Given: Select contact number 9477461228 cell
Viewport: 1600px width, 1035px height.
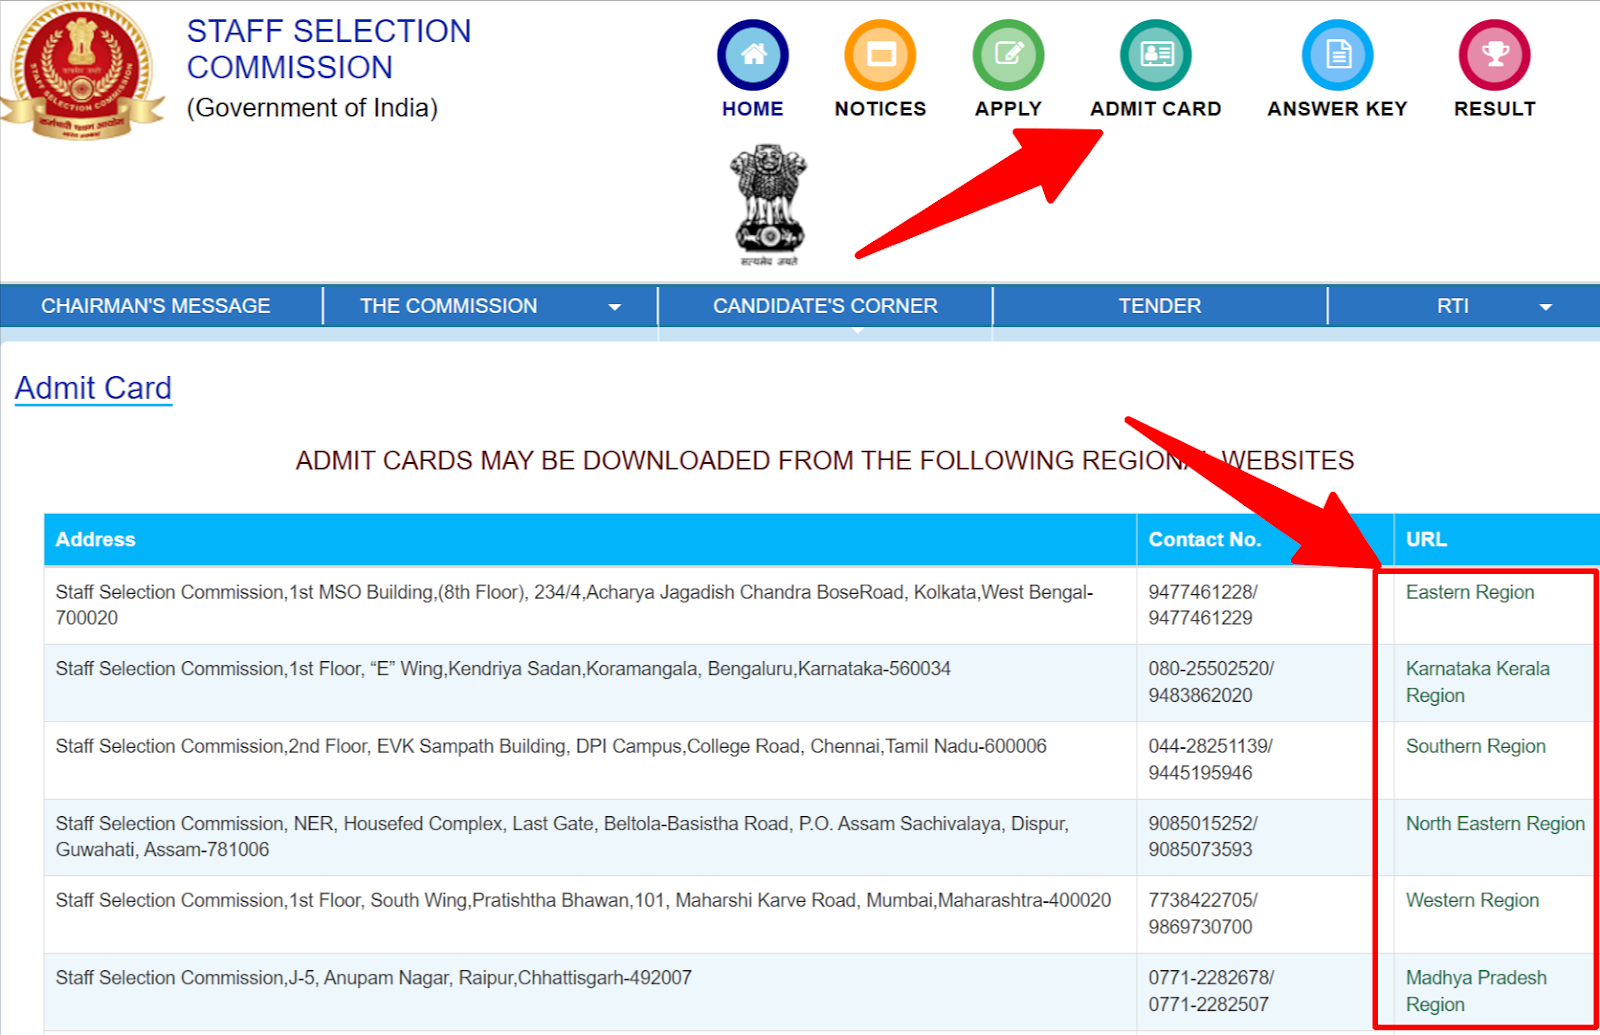Looking at the screenshot, I should coord(1265,605).
